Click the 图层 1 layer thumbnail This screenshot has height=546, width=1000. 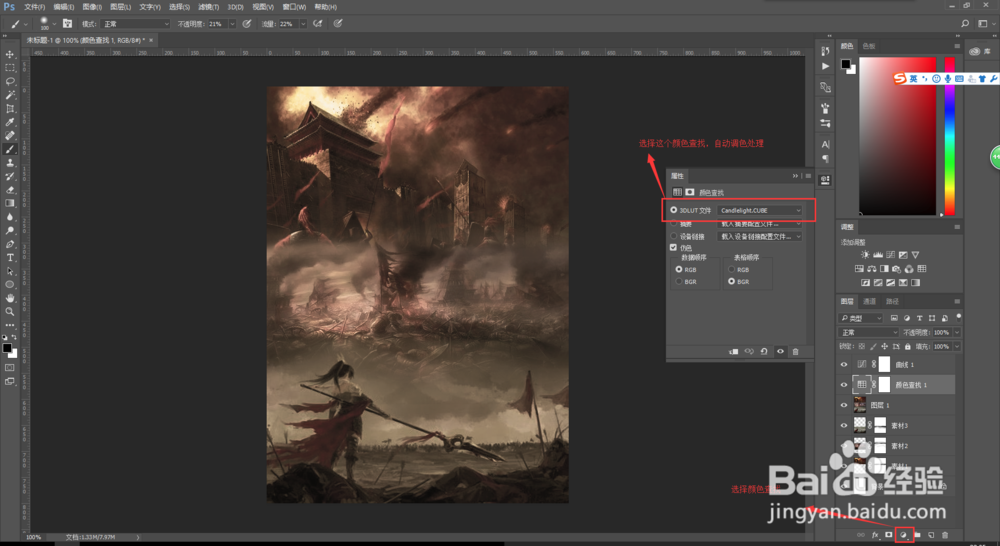860,405
